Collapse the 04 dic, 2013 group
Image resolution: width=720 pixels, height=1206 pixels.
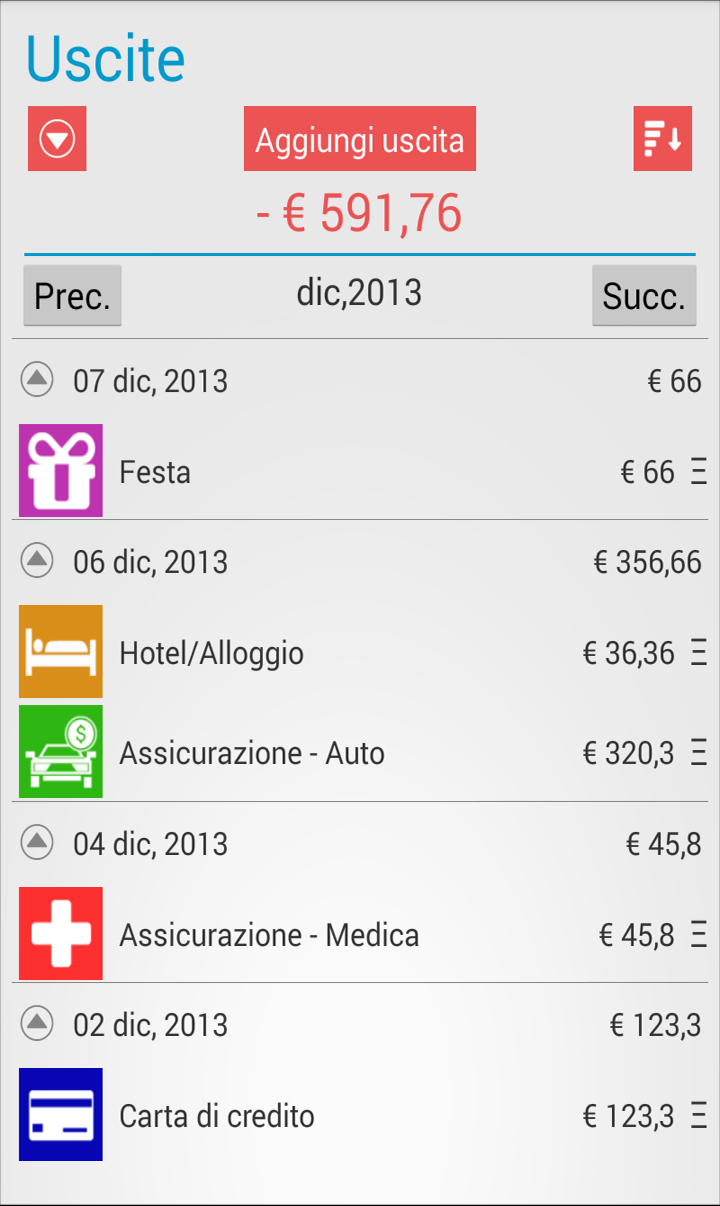click(x=37, y=843)
